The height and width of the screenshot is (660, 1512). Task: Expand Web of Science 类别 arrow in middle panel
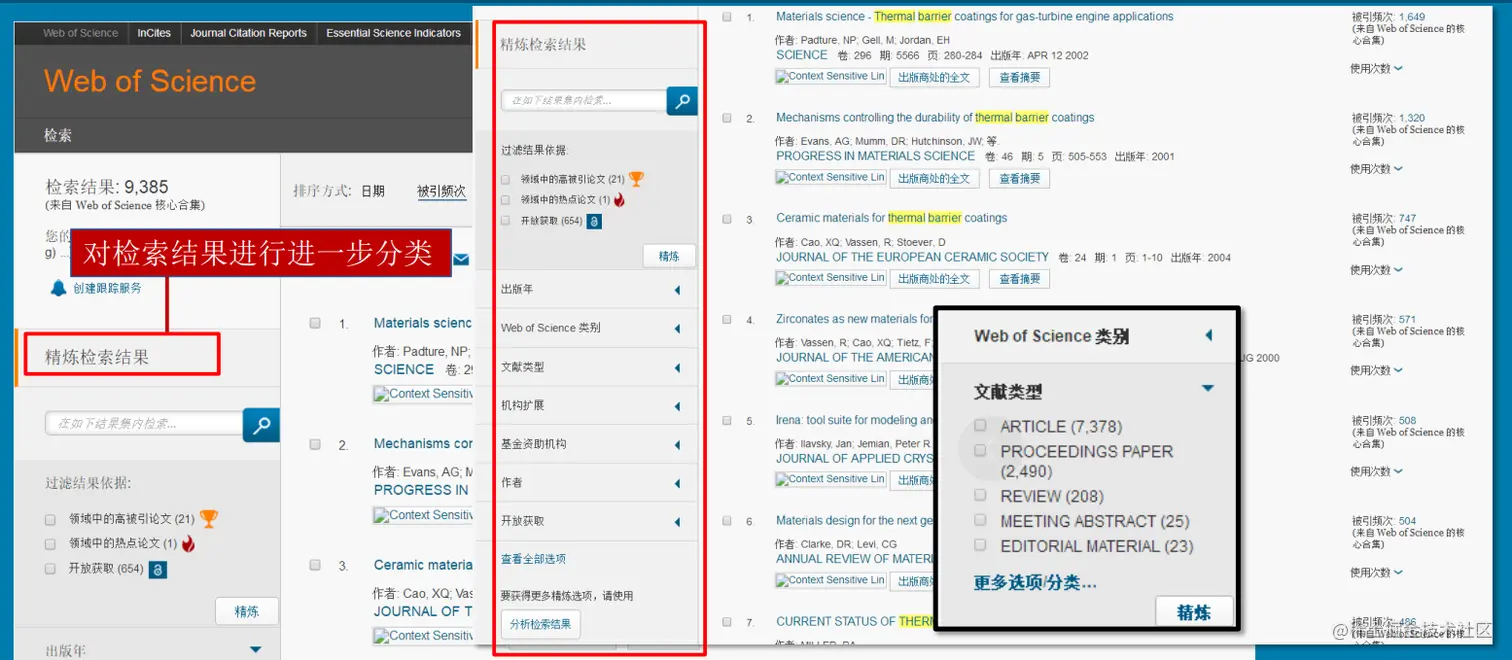pos(677,329)
